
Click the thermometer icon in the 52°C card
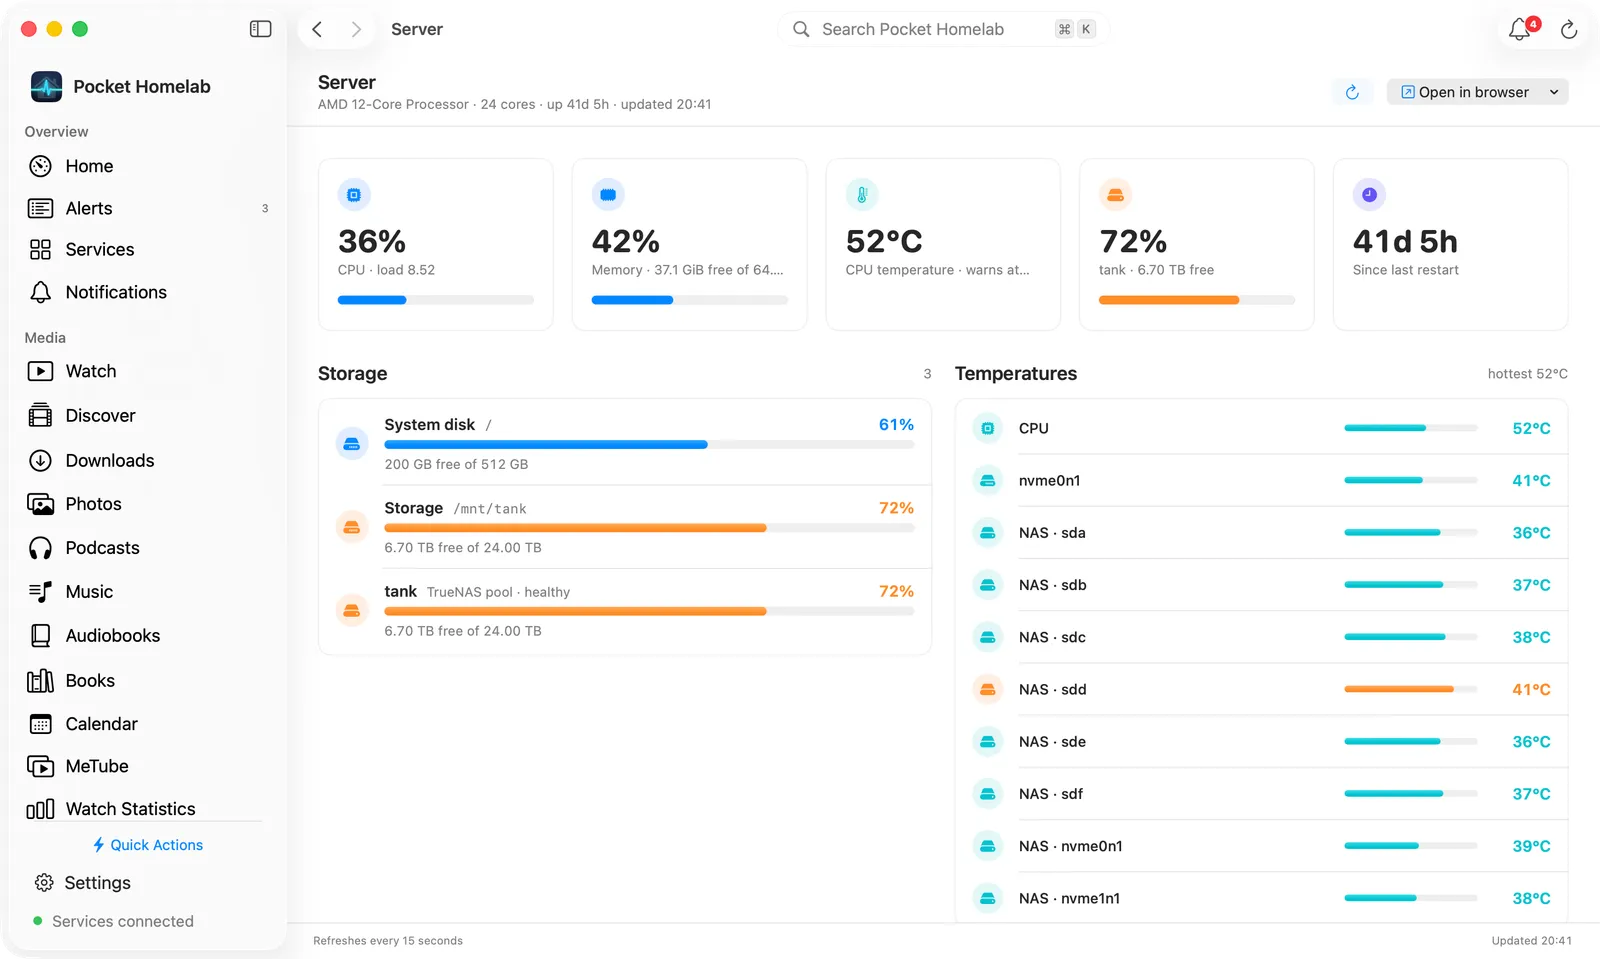(862, 195)
